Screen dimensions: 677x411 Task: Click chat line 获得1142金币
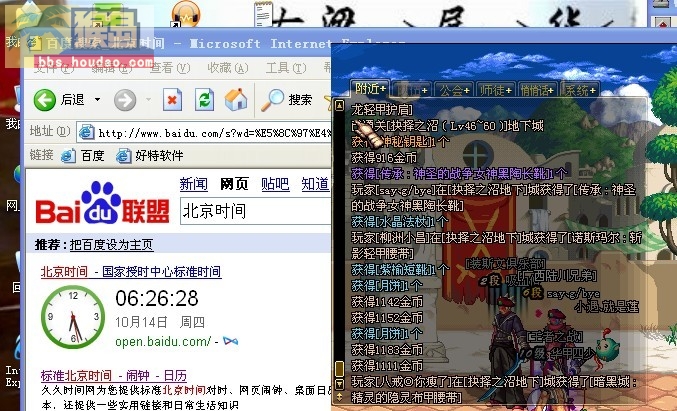coord(387,301)
